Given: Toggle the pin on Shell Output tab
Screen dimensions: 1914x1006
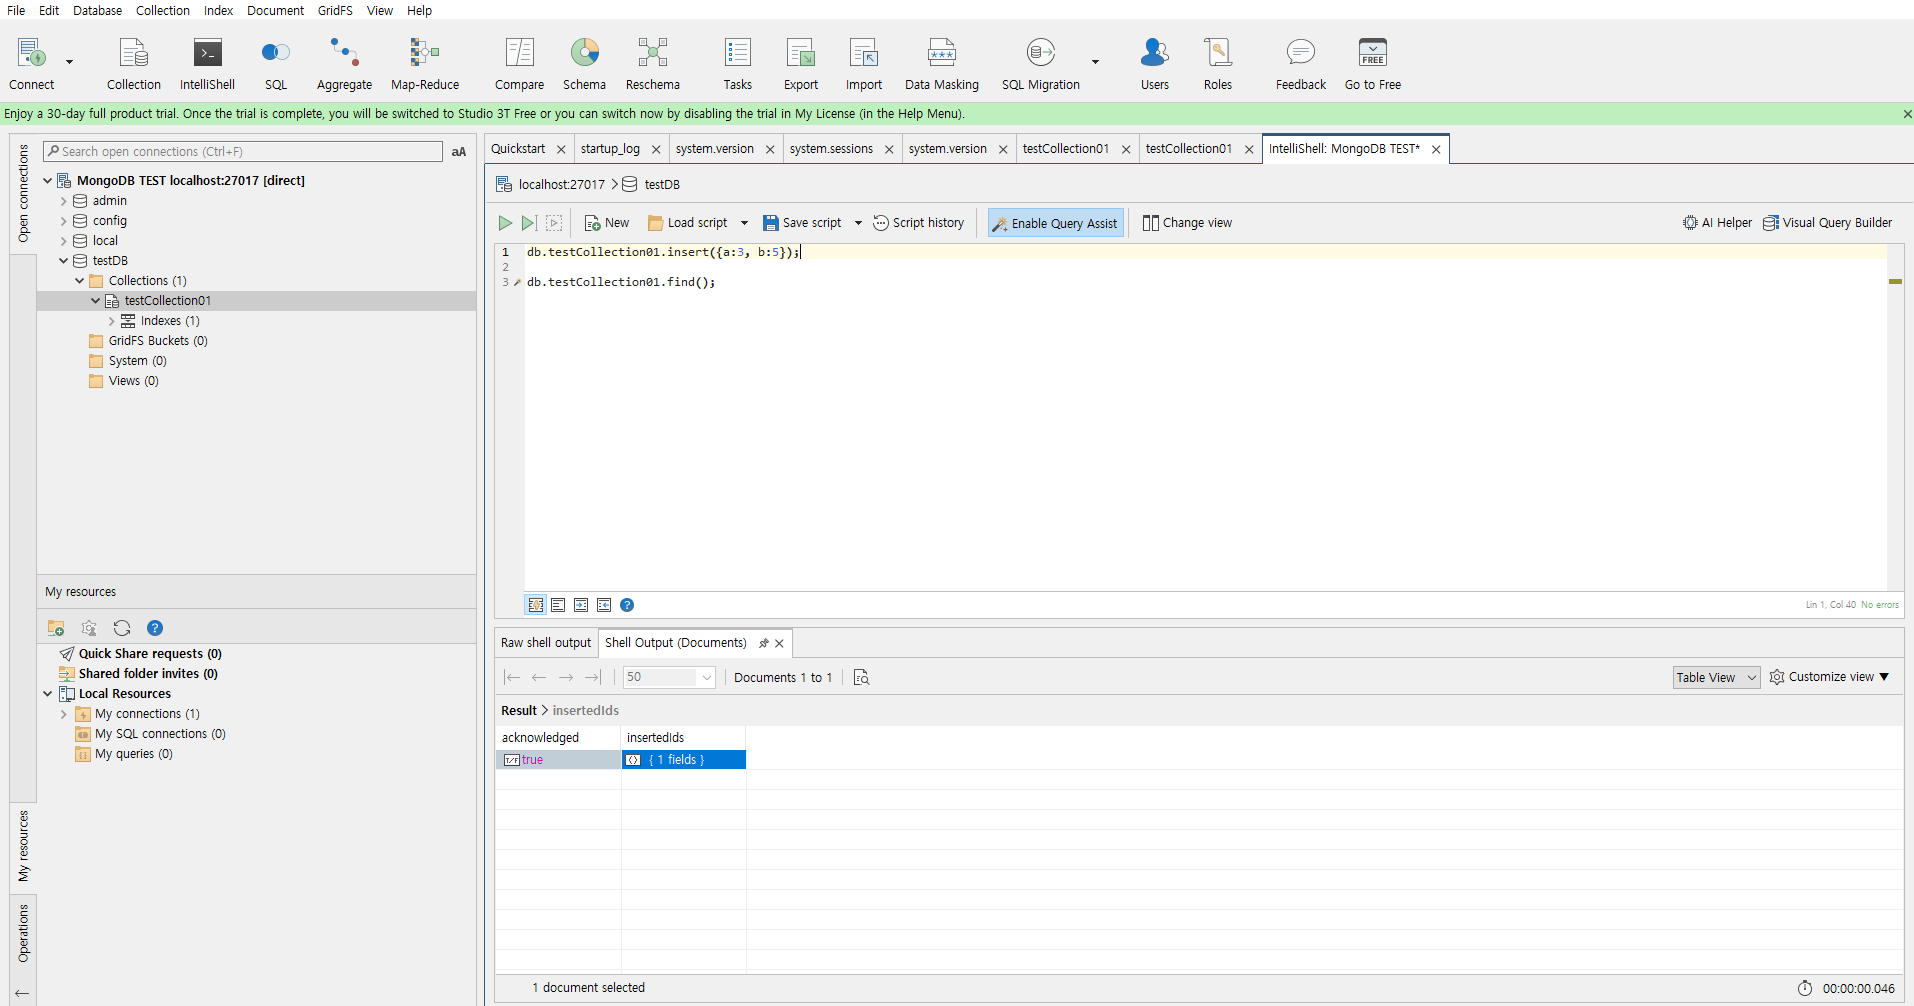Looking at the screenshot, I should coord(764,643).
